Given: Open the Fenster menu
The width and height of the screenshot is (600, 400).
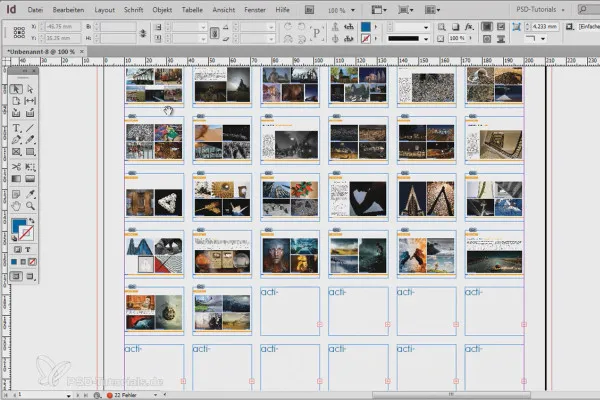Looking at the screenshot, I should [255, 10].
